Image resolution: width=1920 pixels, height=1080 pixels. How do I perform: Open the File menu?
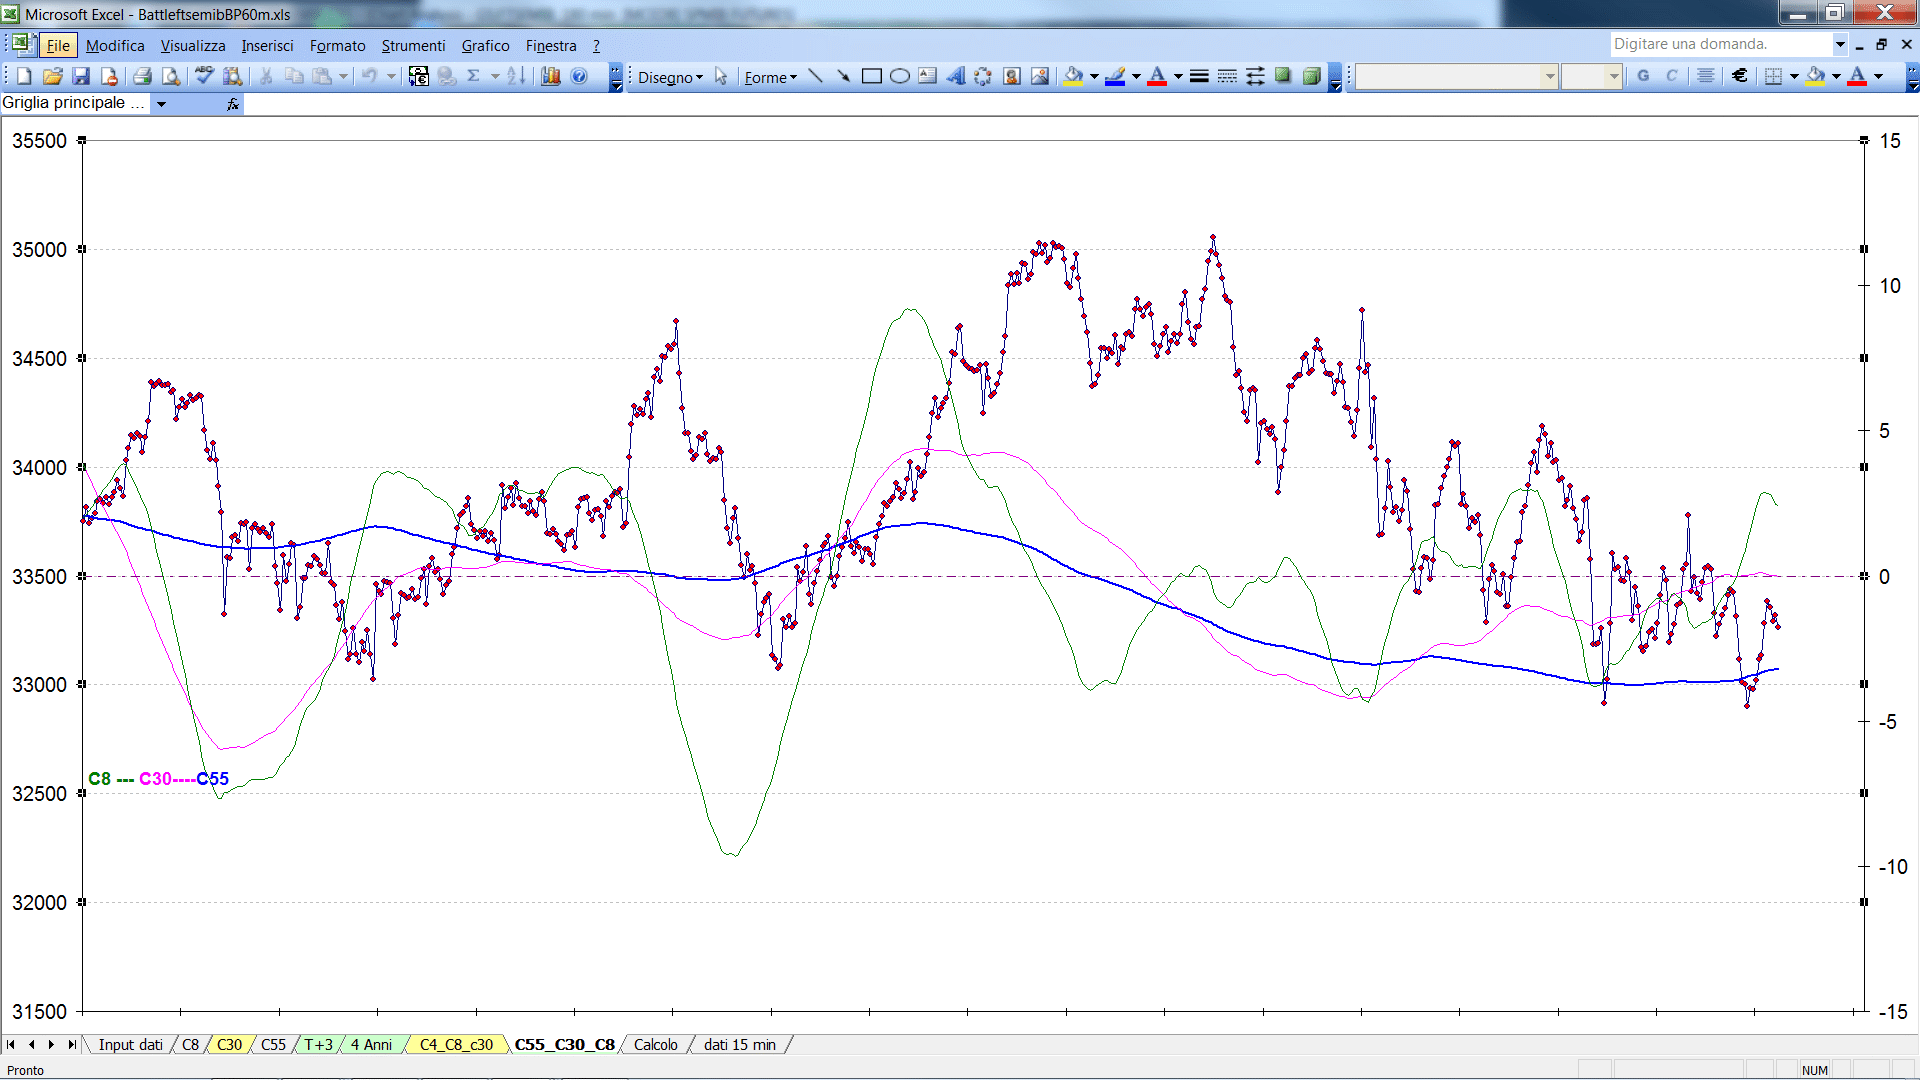click(x=58, y=46)
